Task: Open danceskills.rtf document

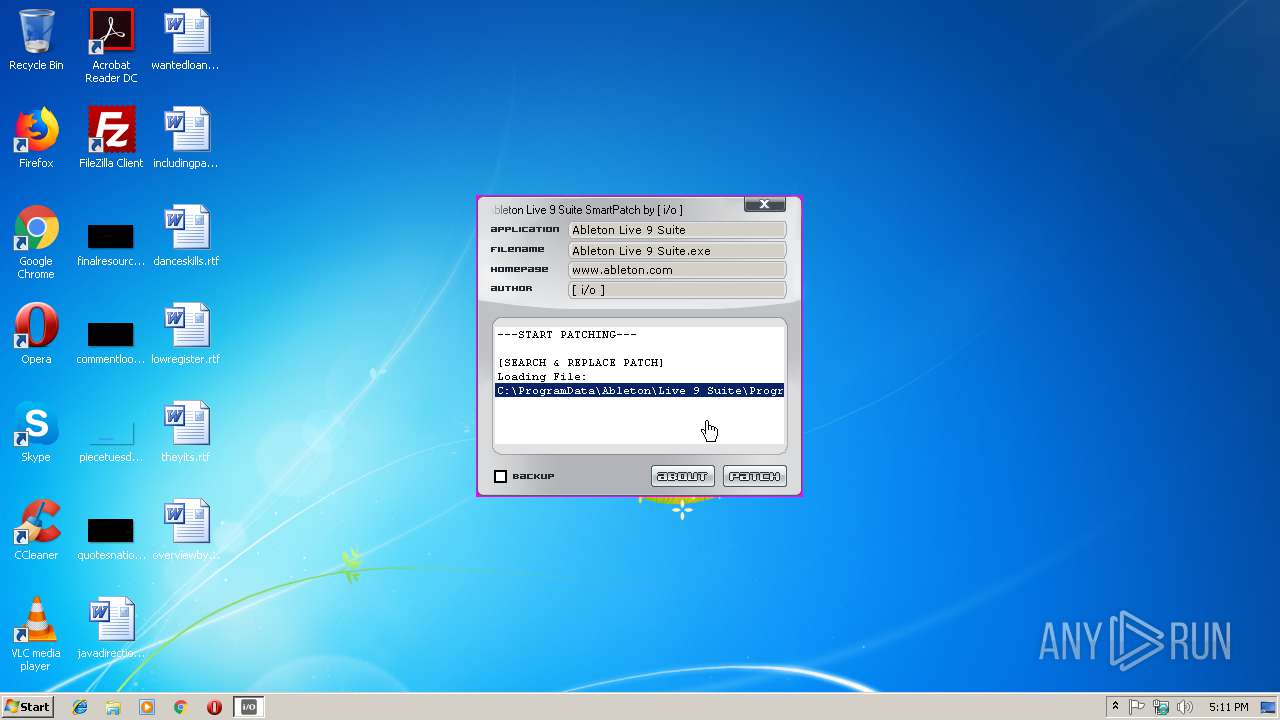Action: (186, 236)
